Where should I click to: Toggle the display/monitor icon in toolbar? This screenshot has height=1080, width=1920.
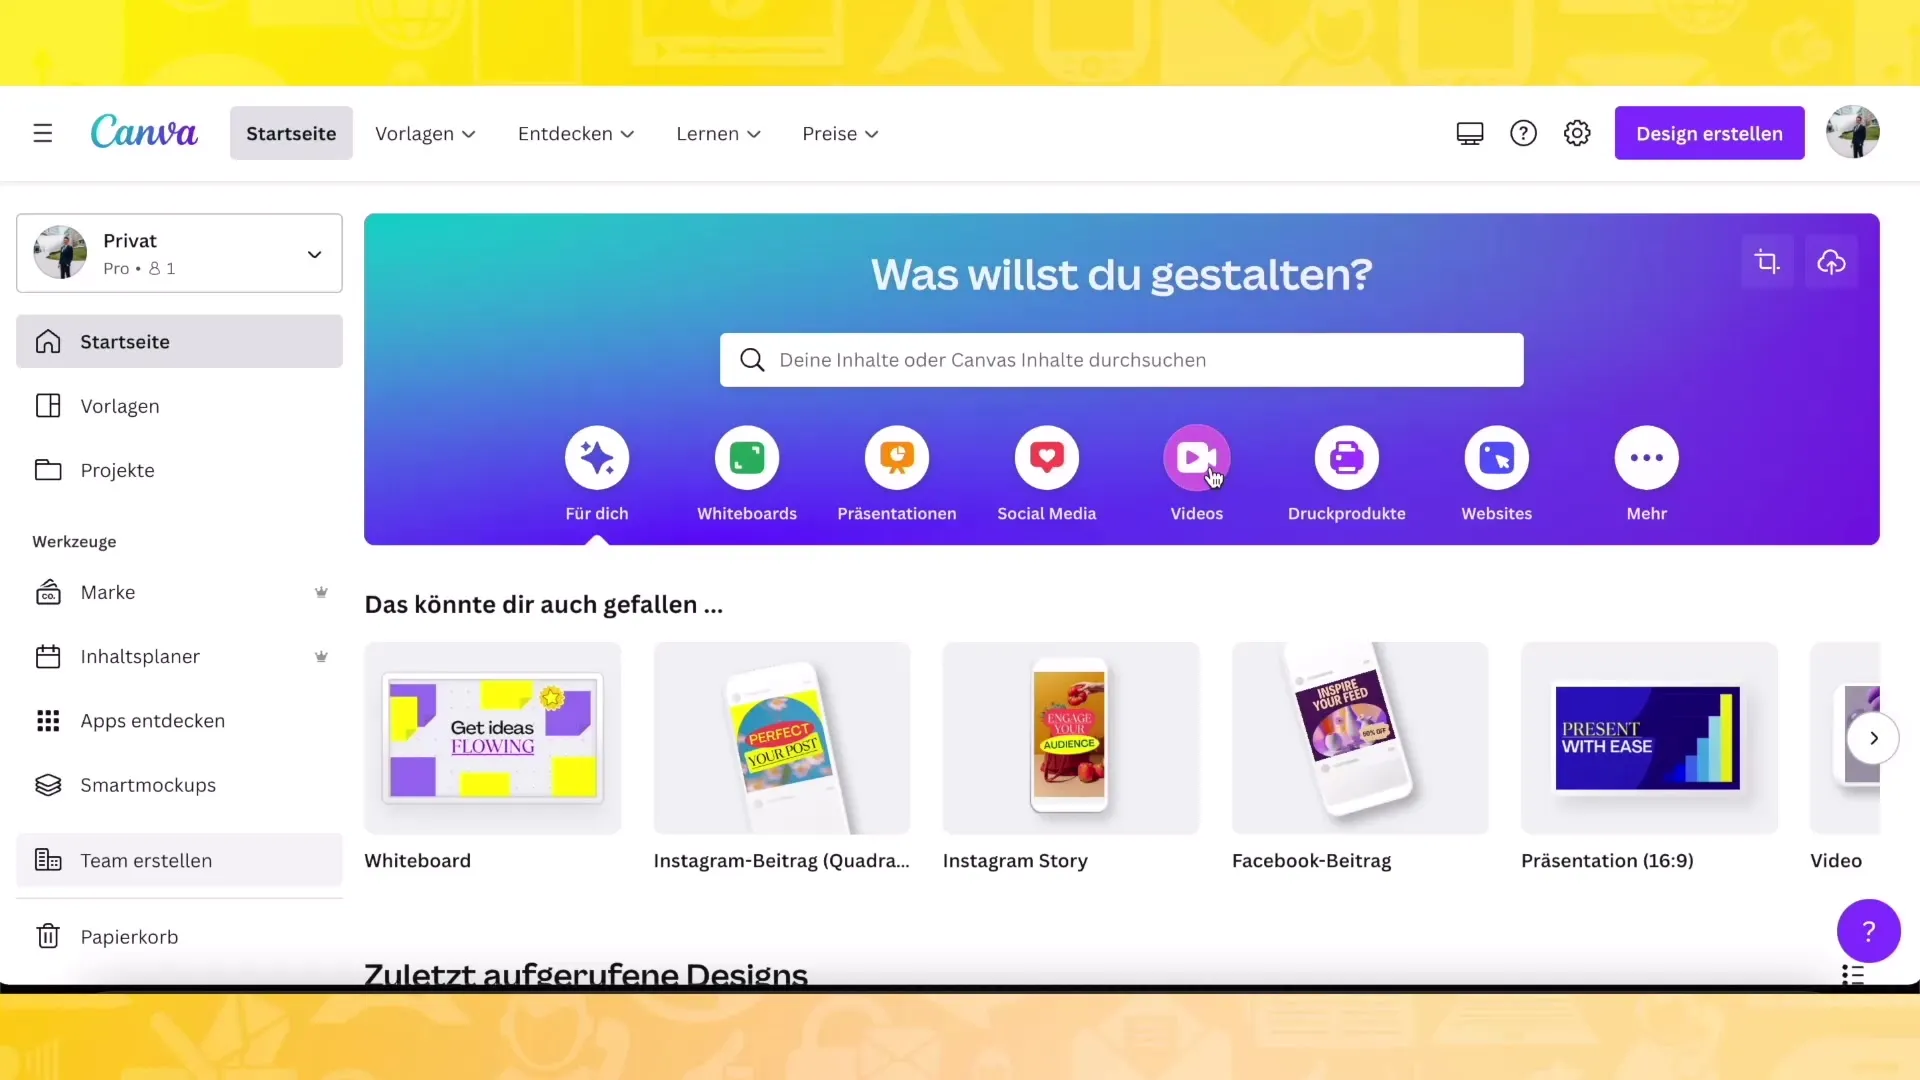click(x=1470, y=133)
